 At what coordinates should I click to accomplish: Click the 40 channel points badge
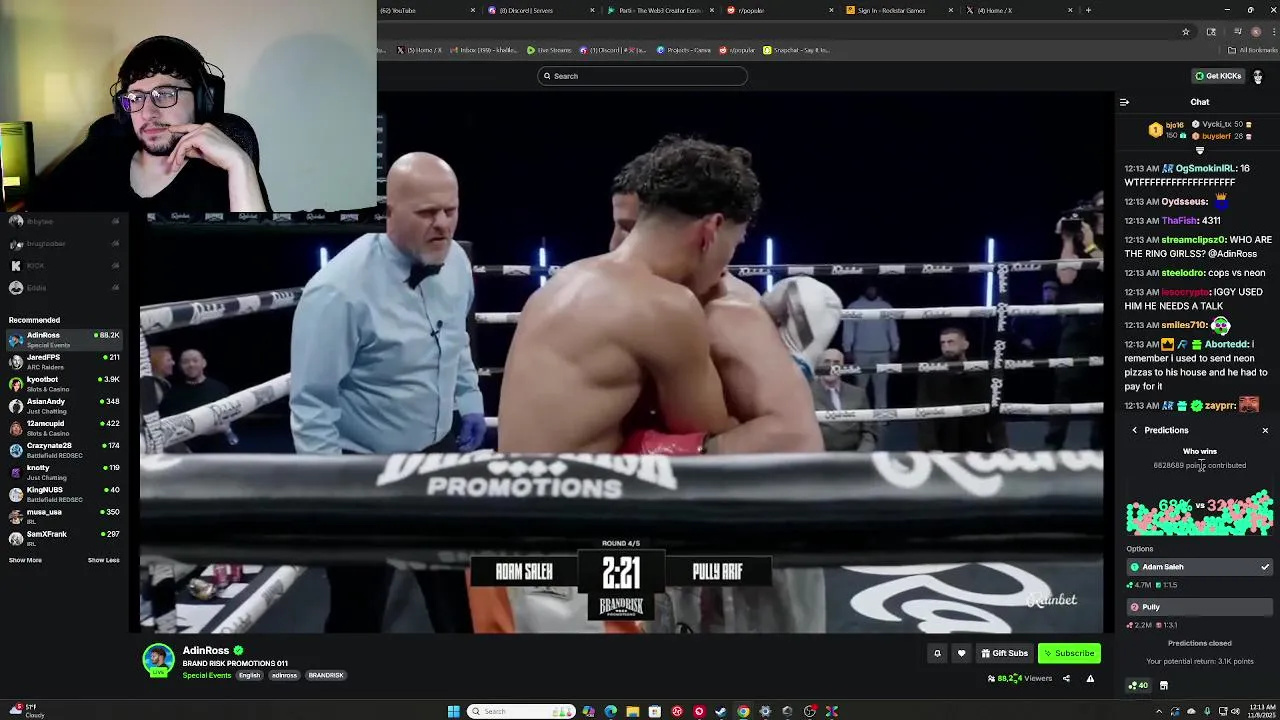[x=1138, y=685]
